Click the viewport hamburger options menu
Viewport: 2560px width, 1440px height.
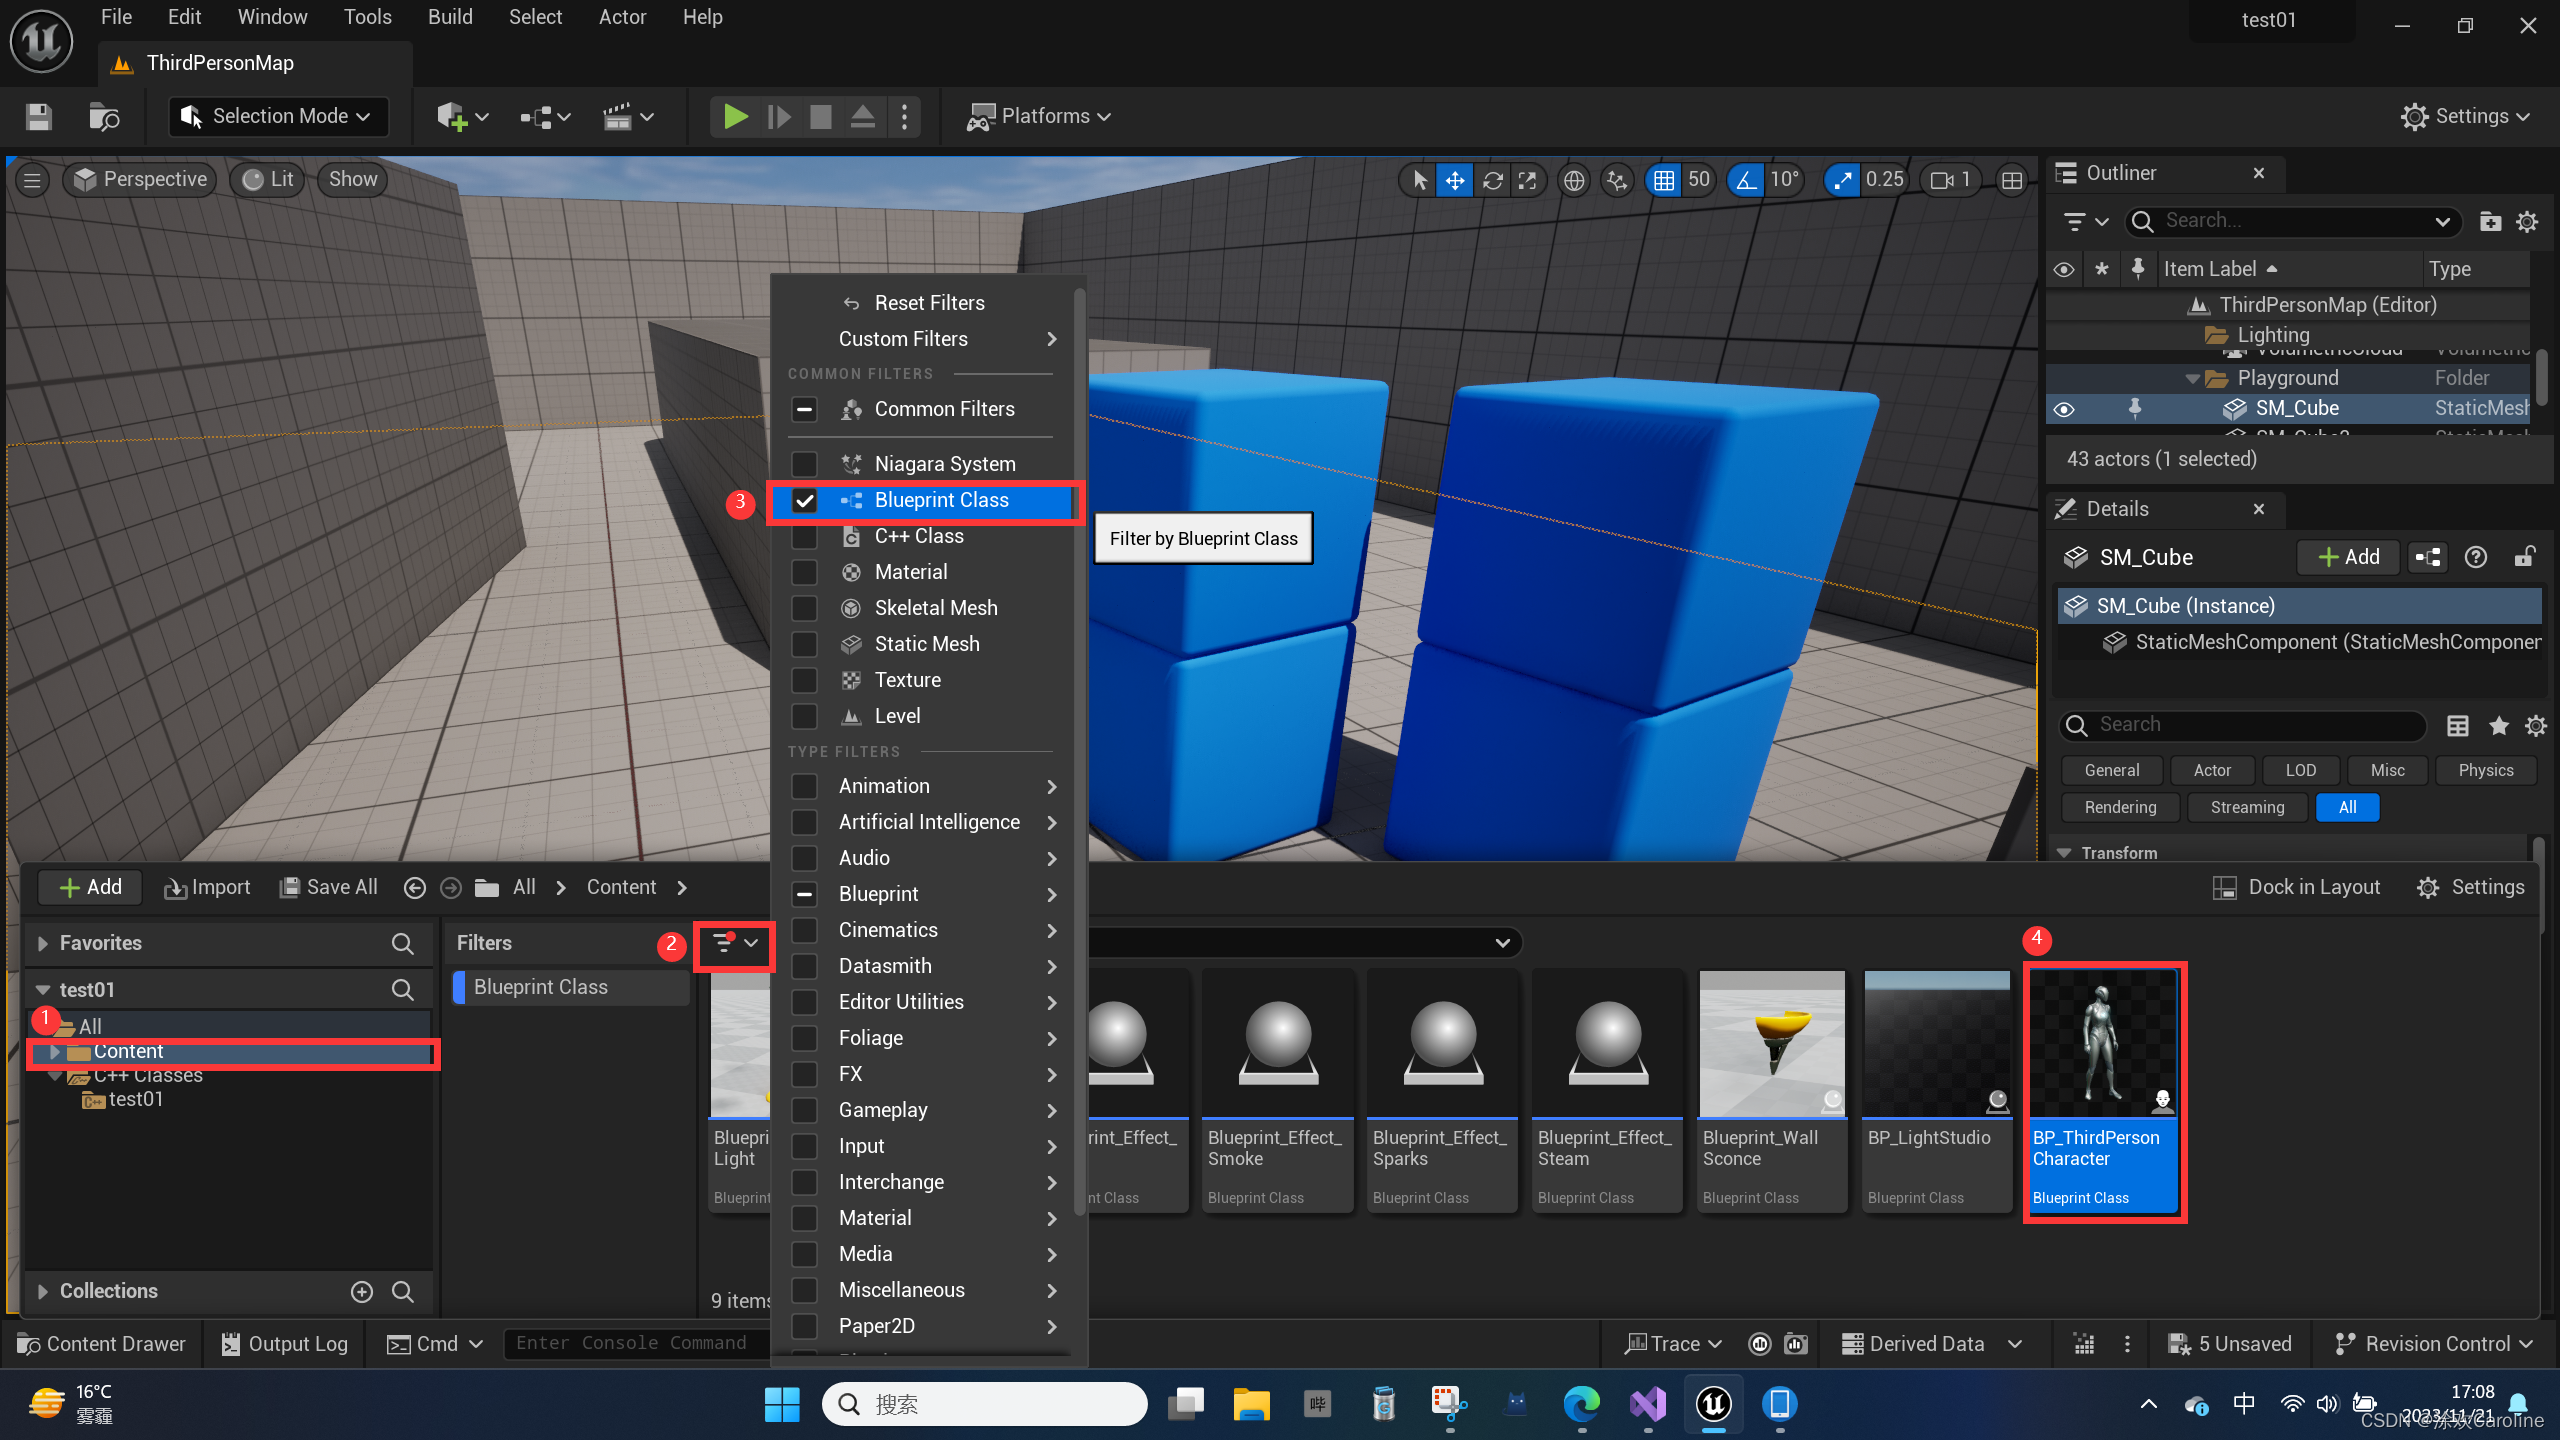(32, 180)
